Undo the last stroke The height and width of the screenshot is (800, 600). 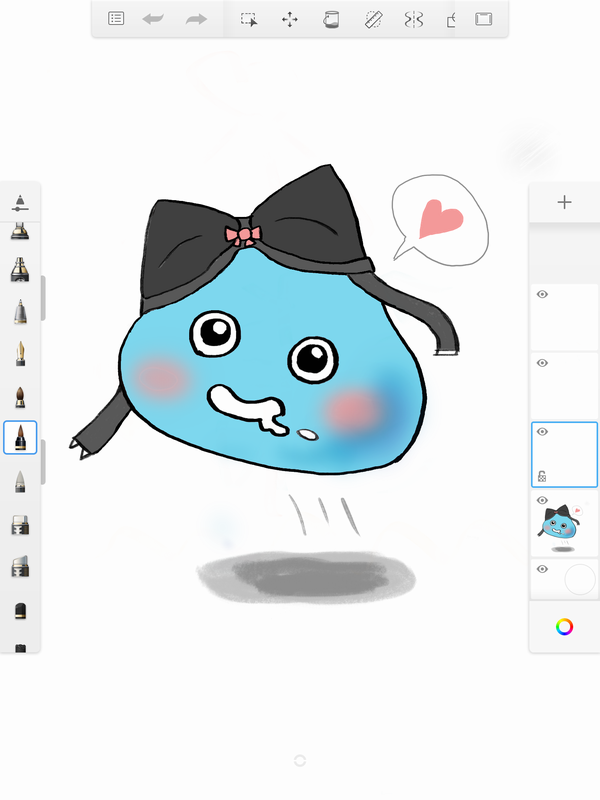tap(153, 19)
